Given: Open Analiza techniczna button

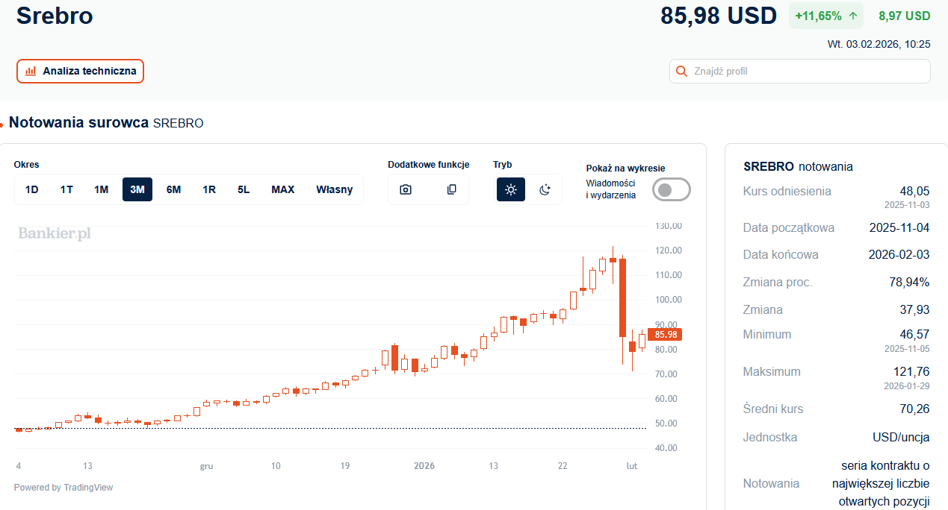Looking at the screenshot, I should [x=80, y=71].
